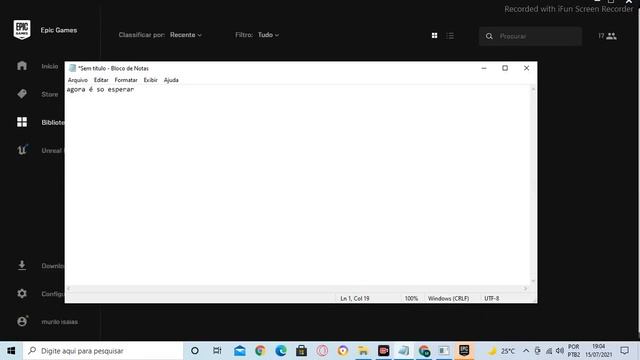This screenshot has width=640, height=360.
Task: Click the Epic Games logo
Action: pos(22,30)
